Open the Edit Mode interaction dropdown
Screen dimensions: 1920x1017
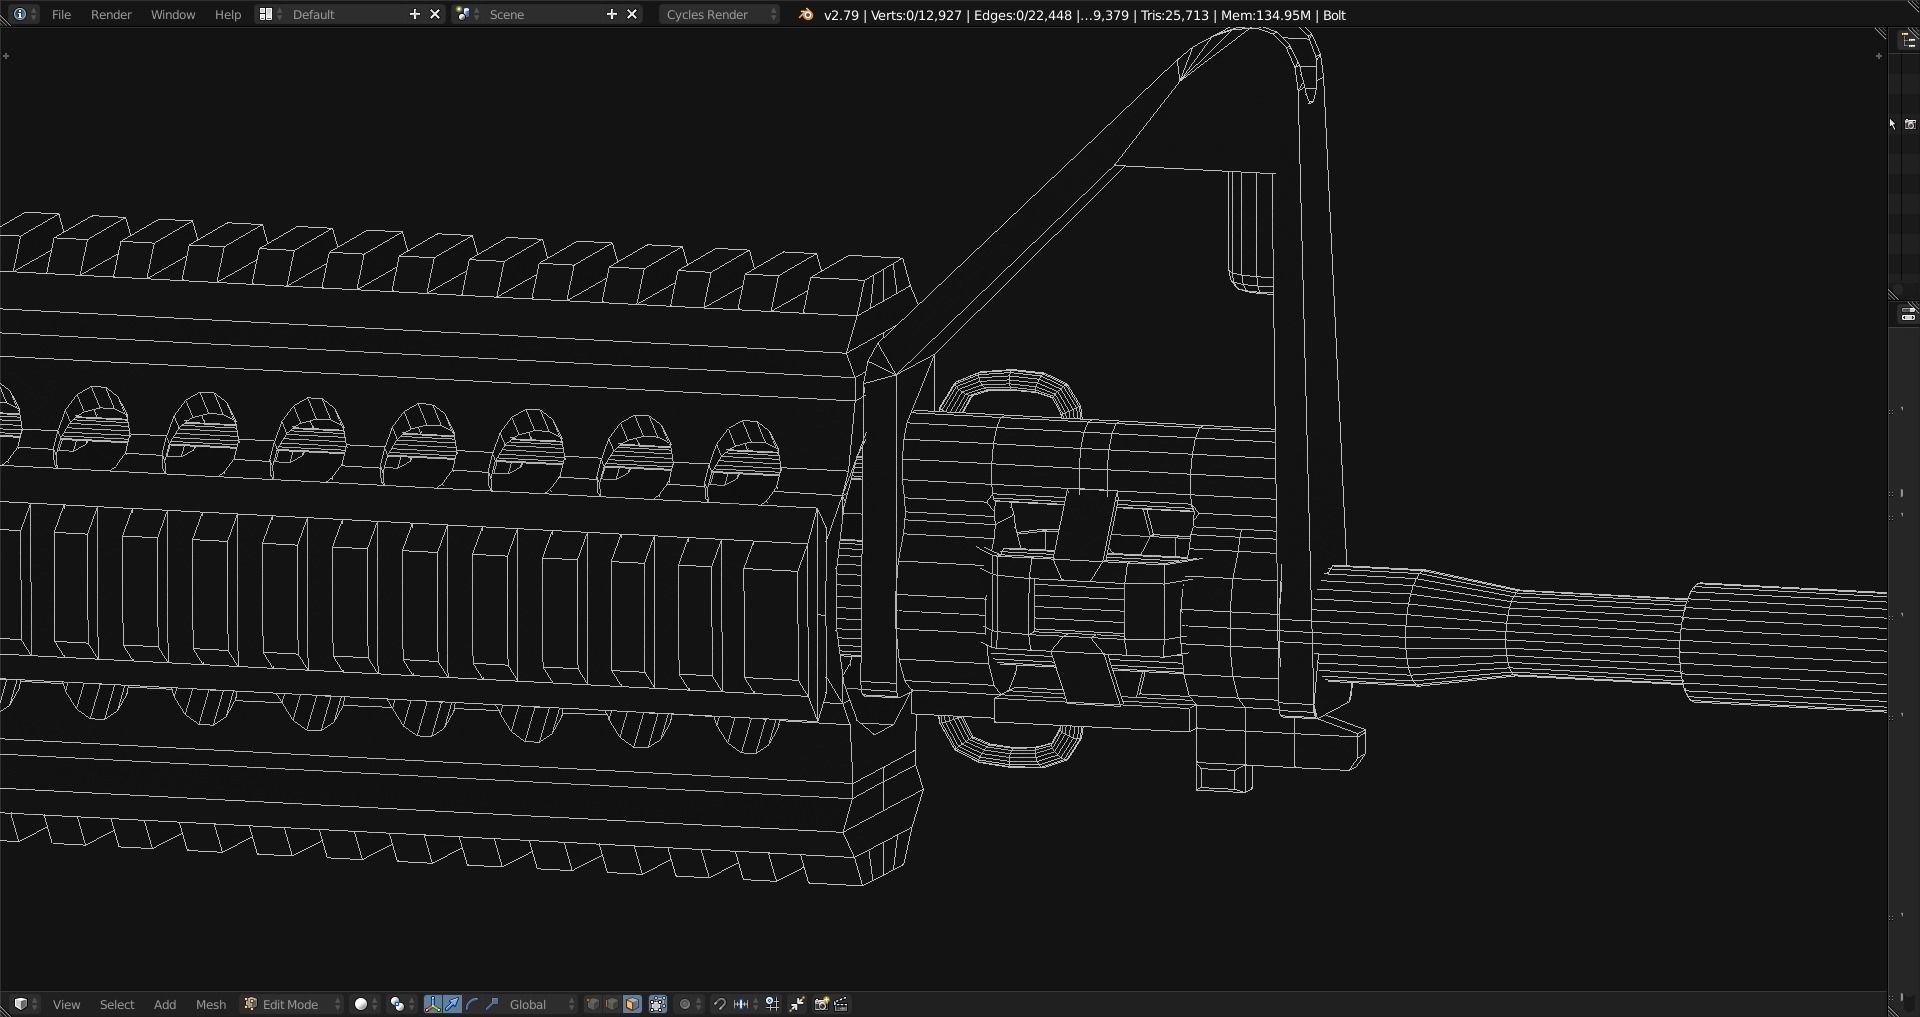(290, 1004)
